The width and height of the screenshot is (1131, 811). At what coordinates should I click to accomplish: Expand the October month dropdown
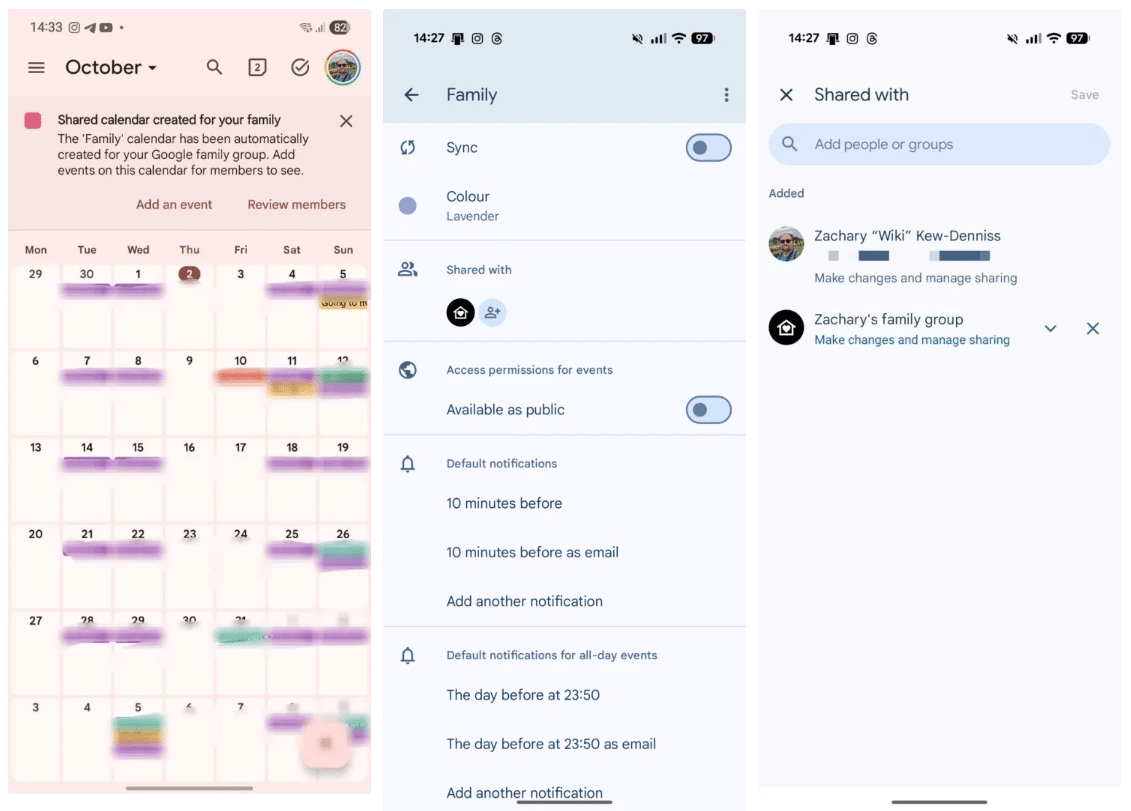click(x=111, y=68)
